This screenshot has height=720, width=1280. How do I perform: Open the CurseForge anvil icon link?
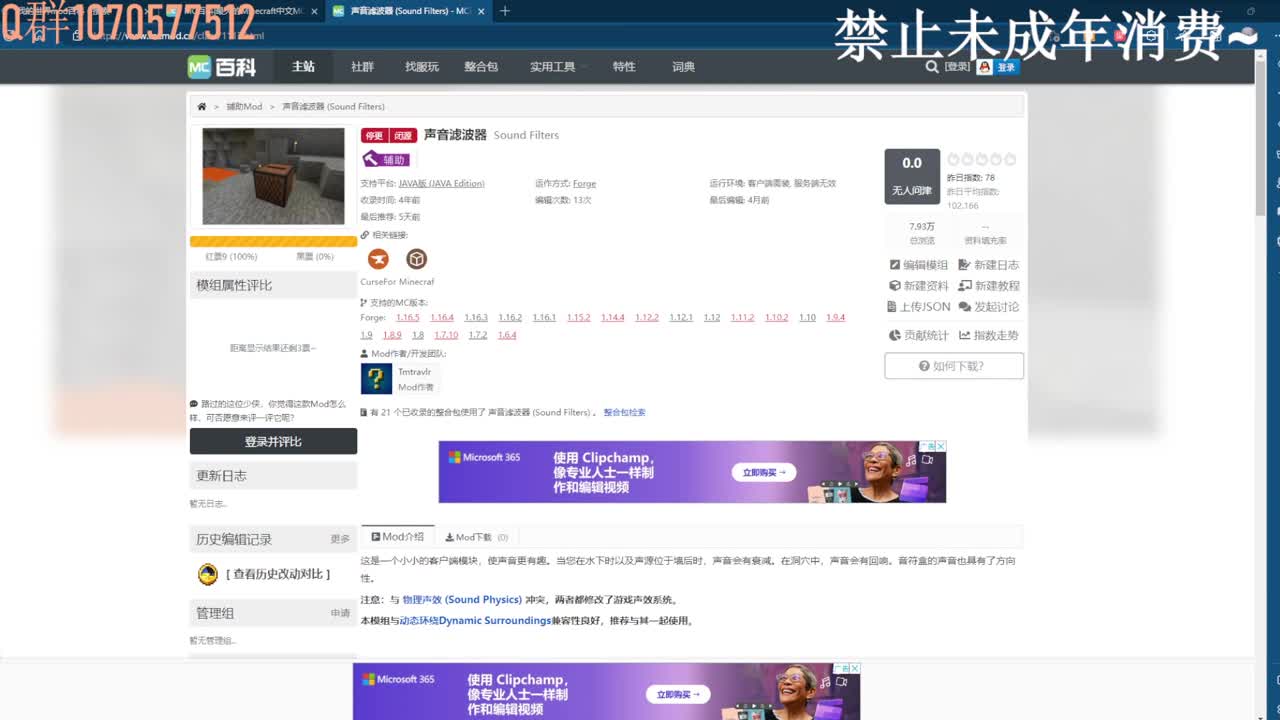pos(377,258)
